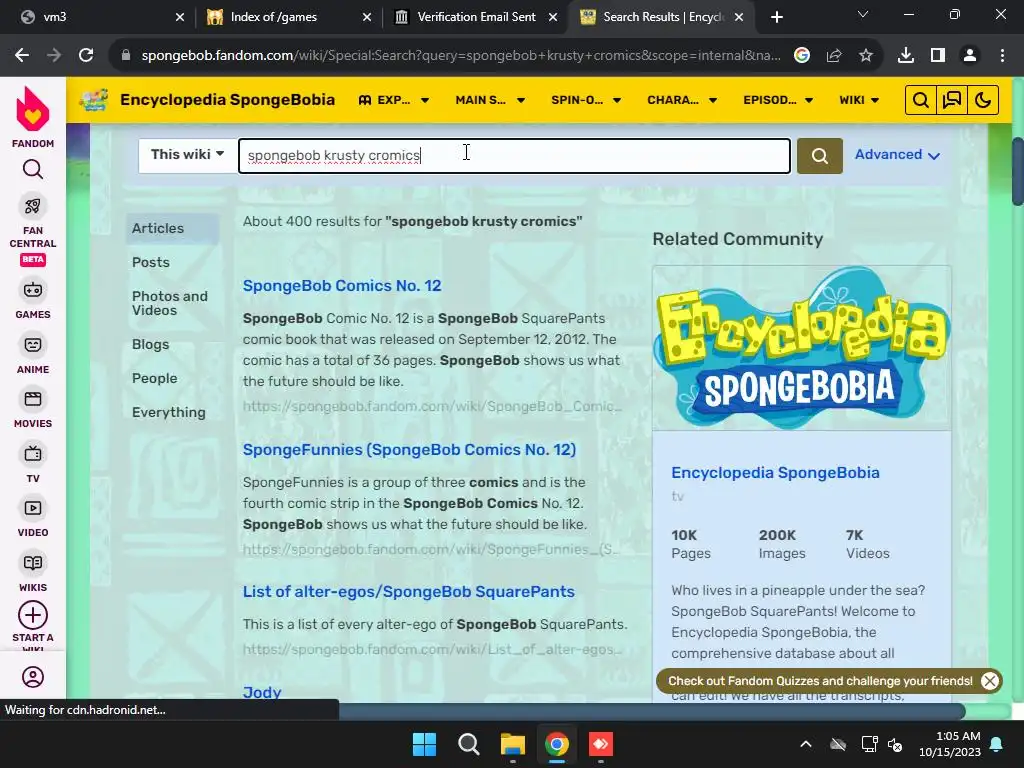Open Chrome three-dot menu
Image resolution: width=1024 pixels, height=768 pixels.
pos(1002,56)
